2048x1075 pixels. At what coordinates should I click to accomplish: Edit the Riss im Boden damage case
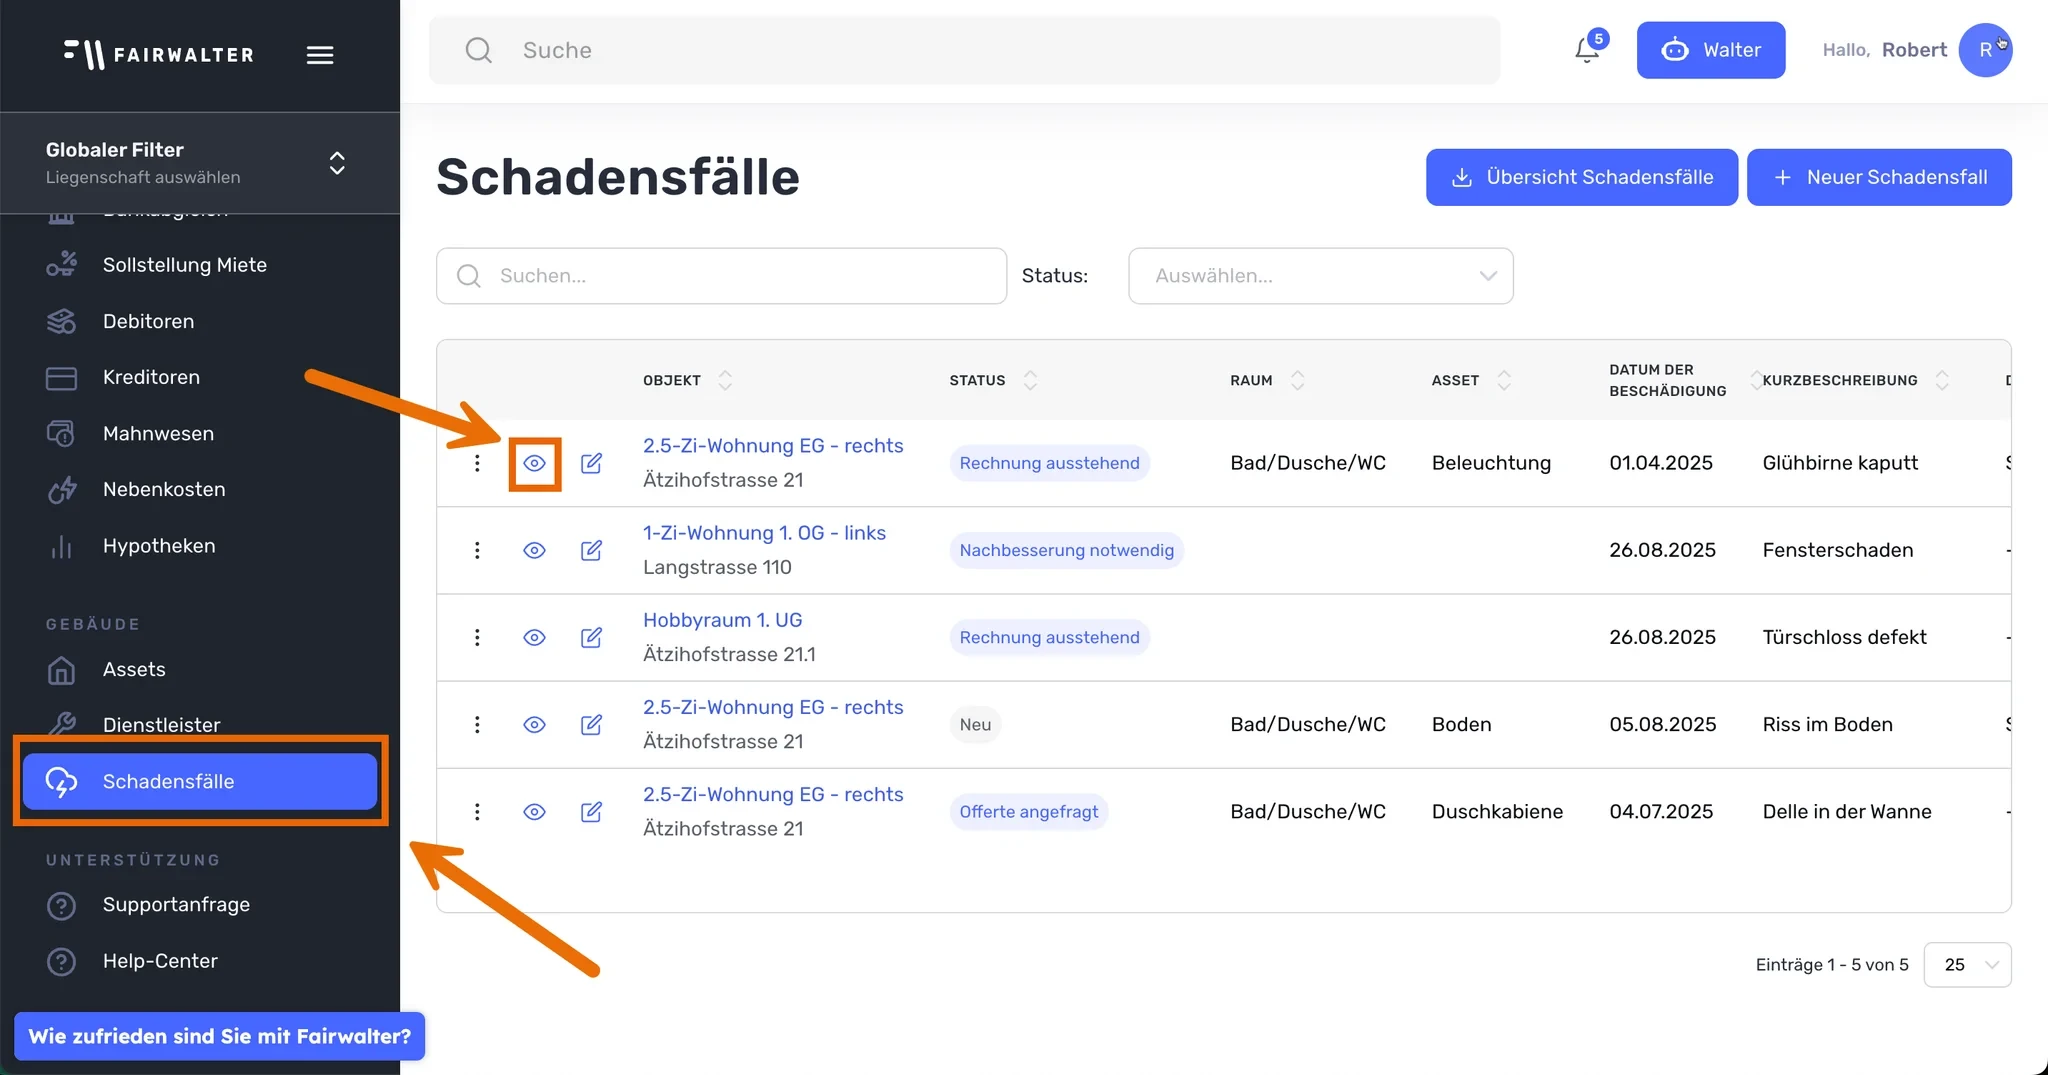[x=592, y=724]
